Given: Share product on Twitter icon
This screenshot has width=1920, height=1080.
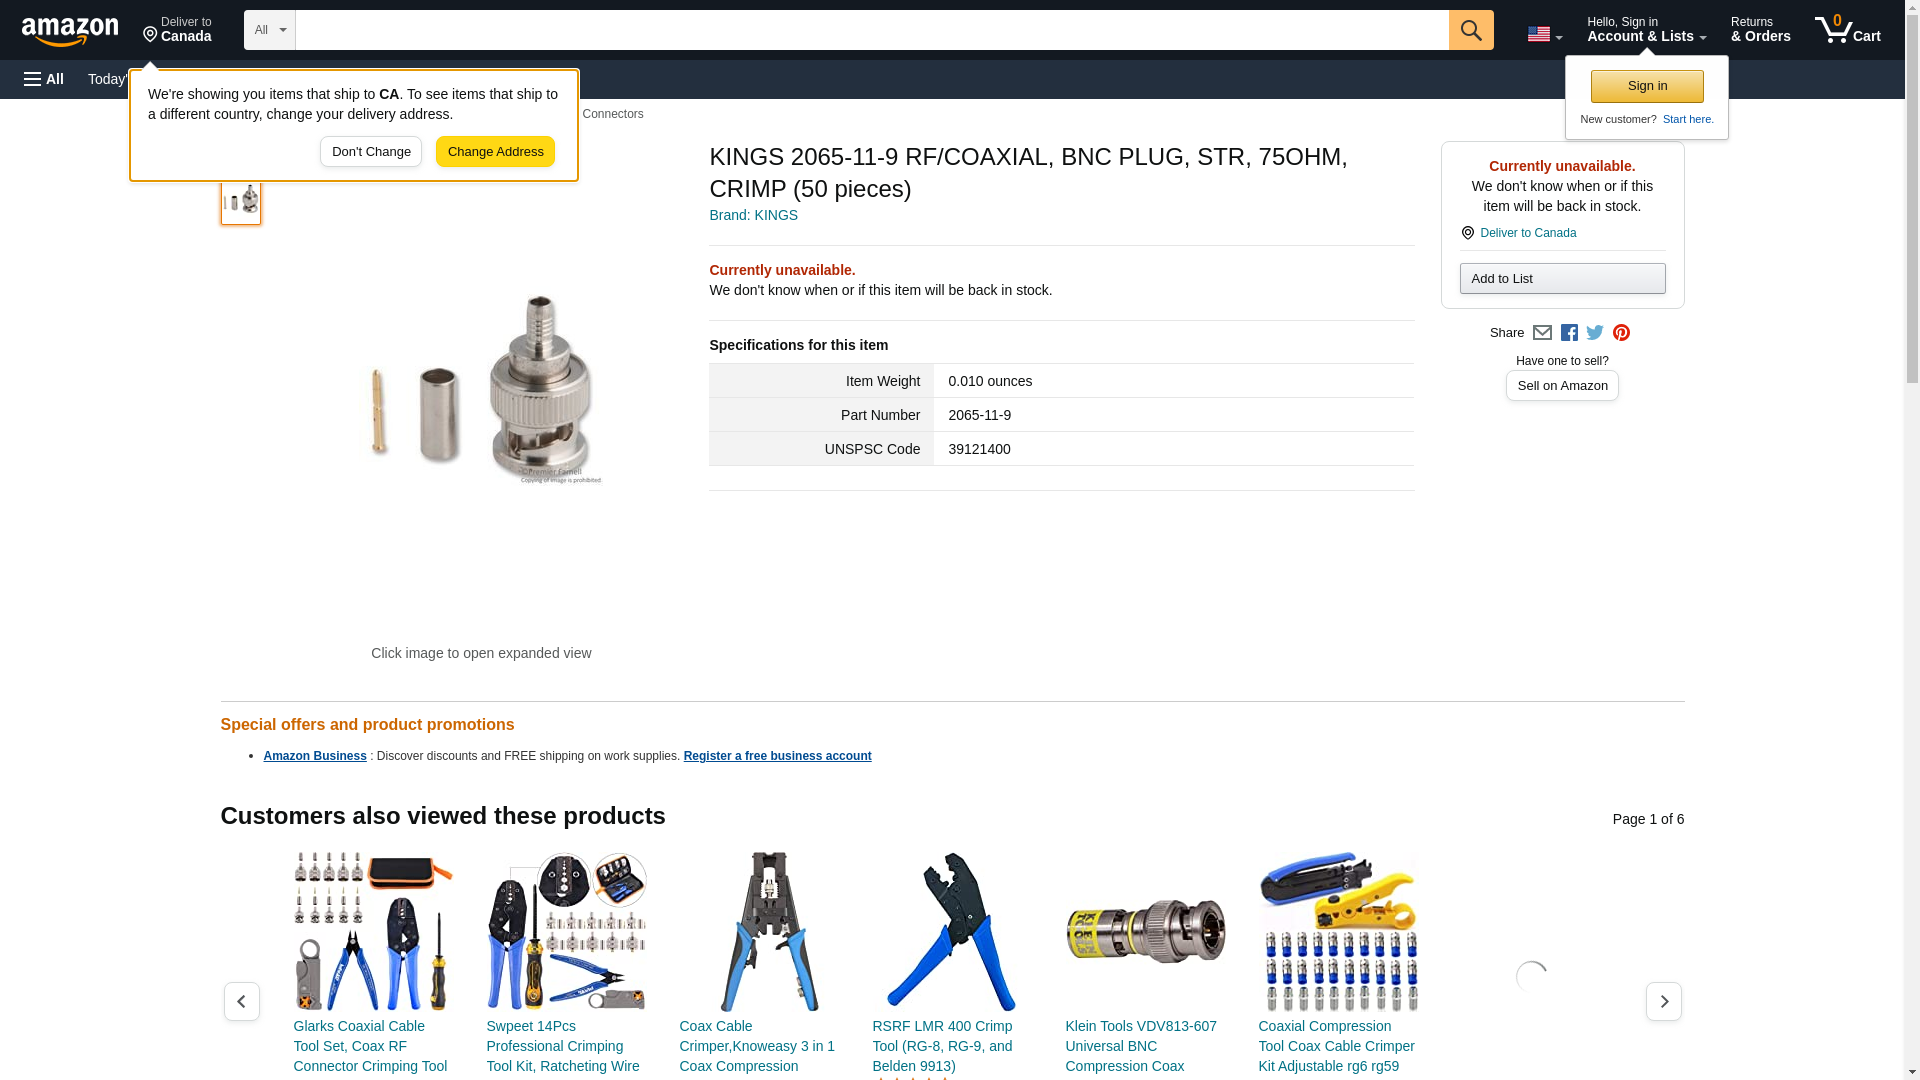Looking at the screenshot, I should pos(1595,333).
